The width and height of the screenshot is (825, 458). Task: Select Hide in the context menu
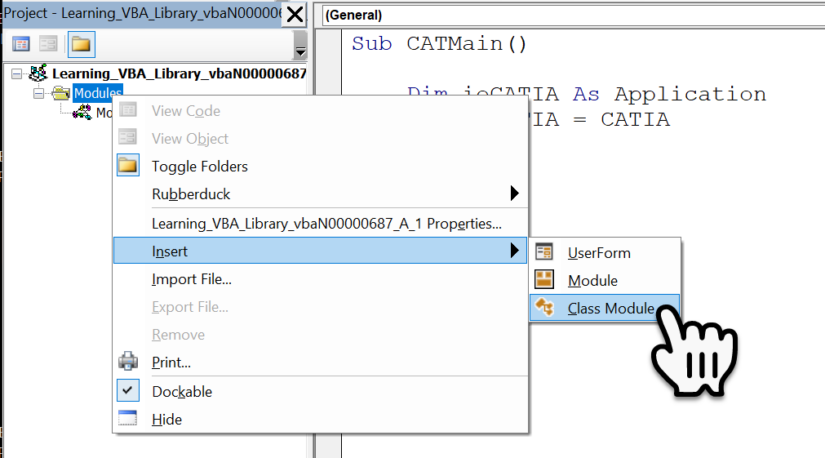166,420
